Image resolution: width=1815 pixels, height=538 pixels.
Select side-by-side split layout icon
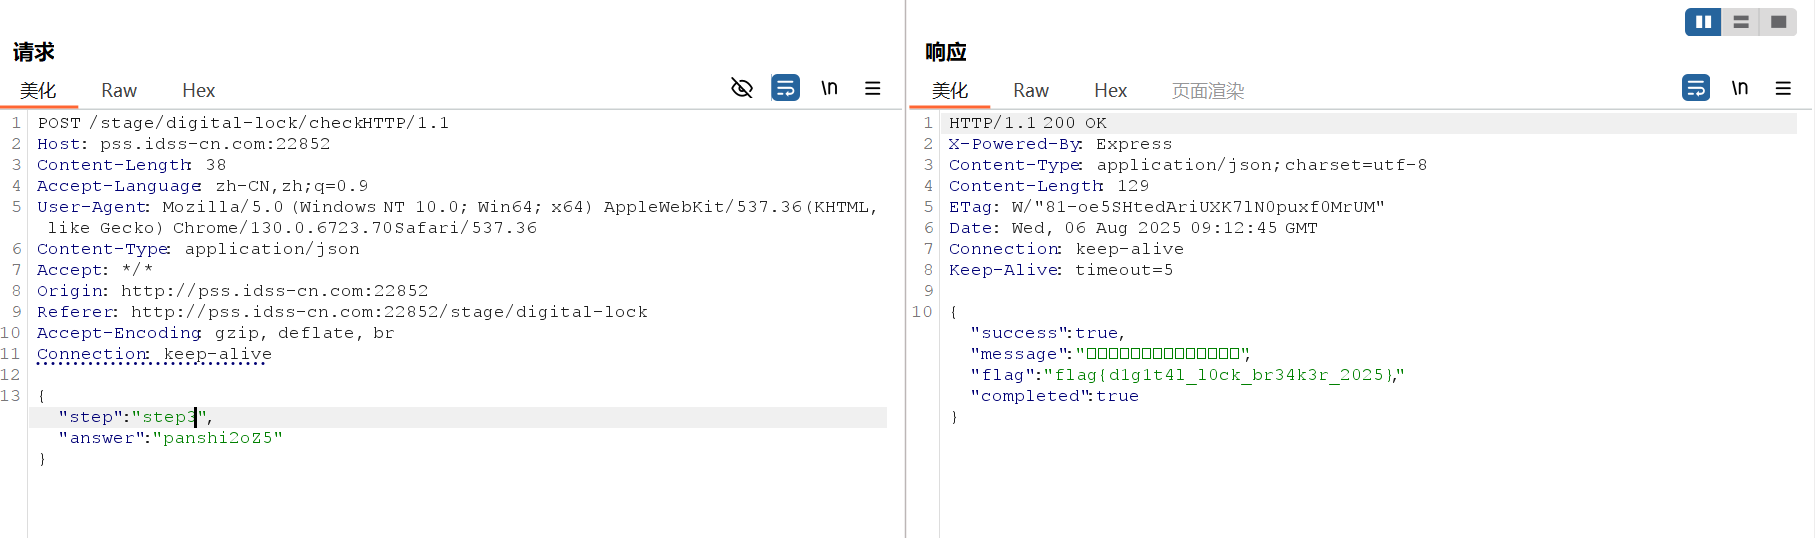1703,22
